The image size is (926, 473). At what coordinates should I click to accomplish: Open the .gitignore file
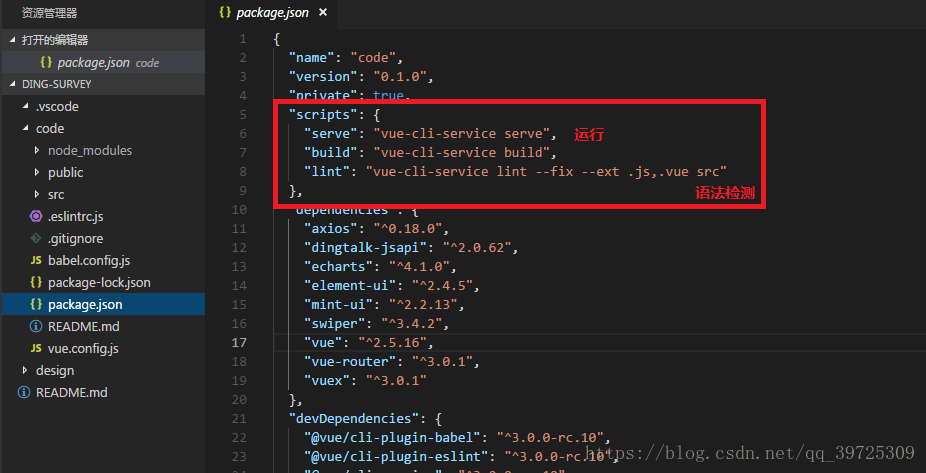click(x=76, y=239)
